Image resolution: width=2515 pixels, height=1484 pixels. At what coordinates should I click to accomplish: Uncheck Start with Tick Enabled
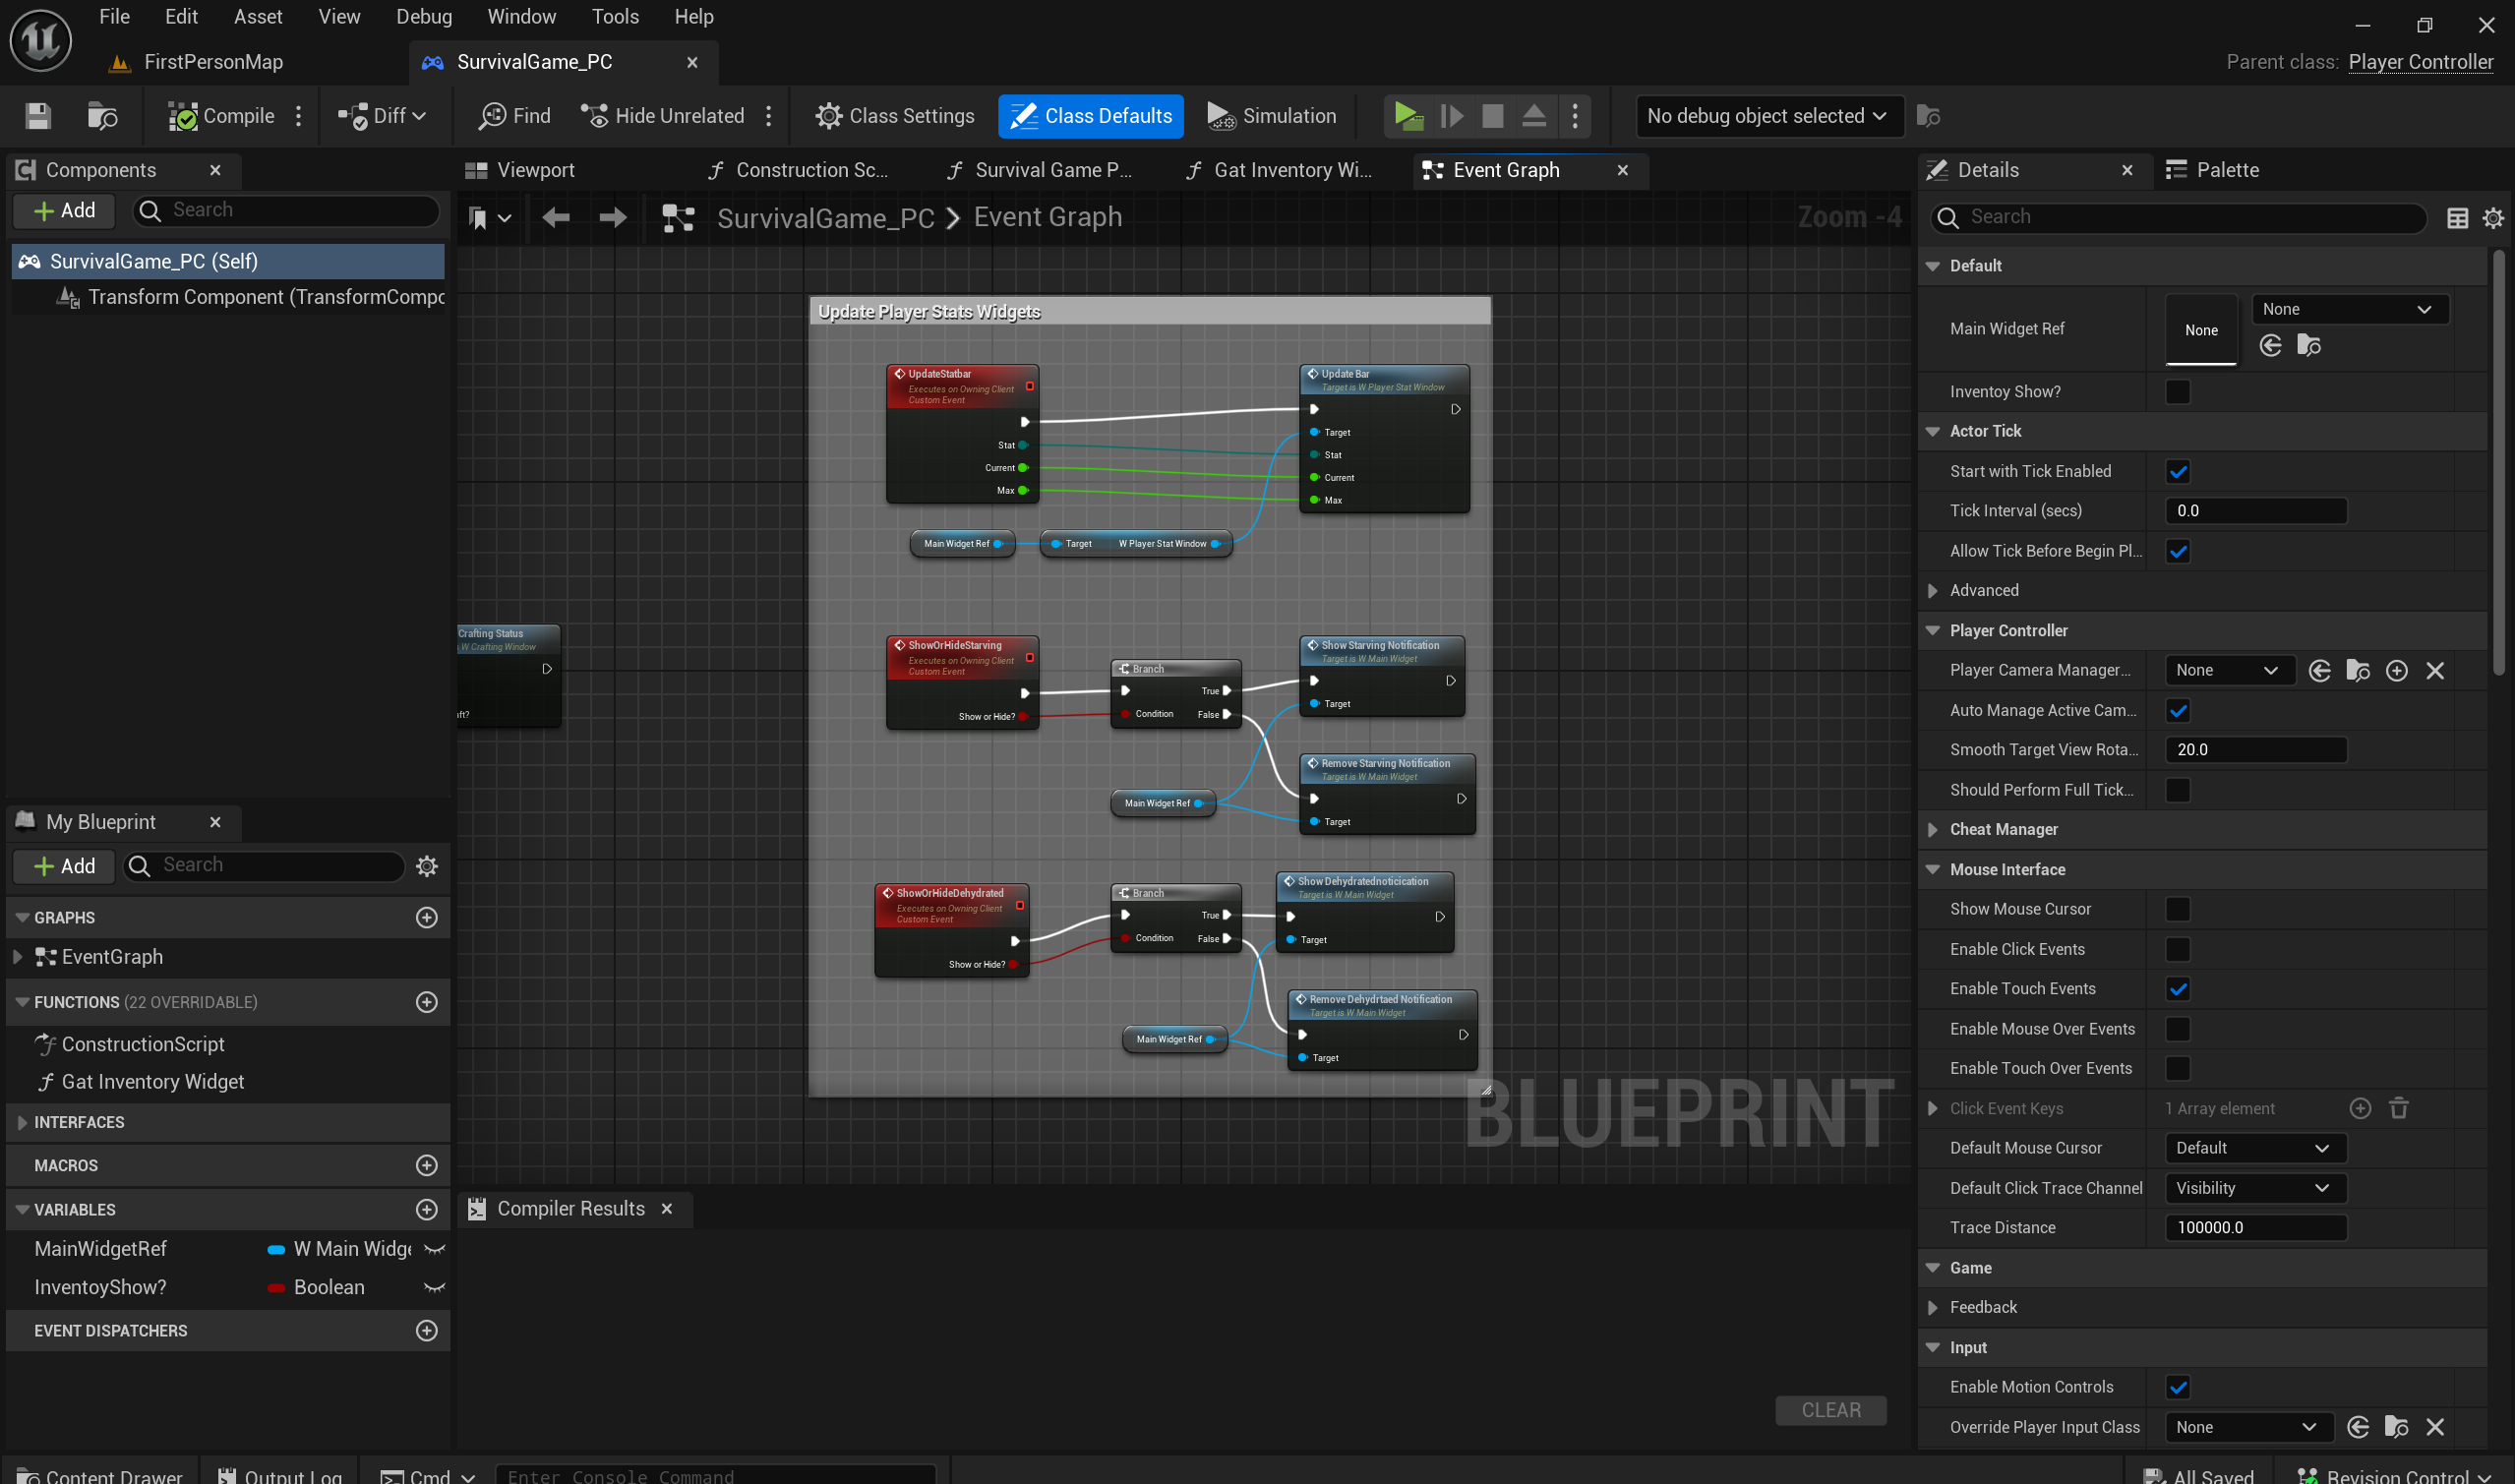pyautogui.click(x=2177, y=471)
